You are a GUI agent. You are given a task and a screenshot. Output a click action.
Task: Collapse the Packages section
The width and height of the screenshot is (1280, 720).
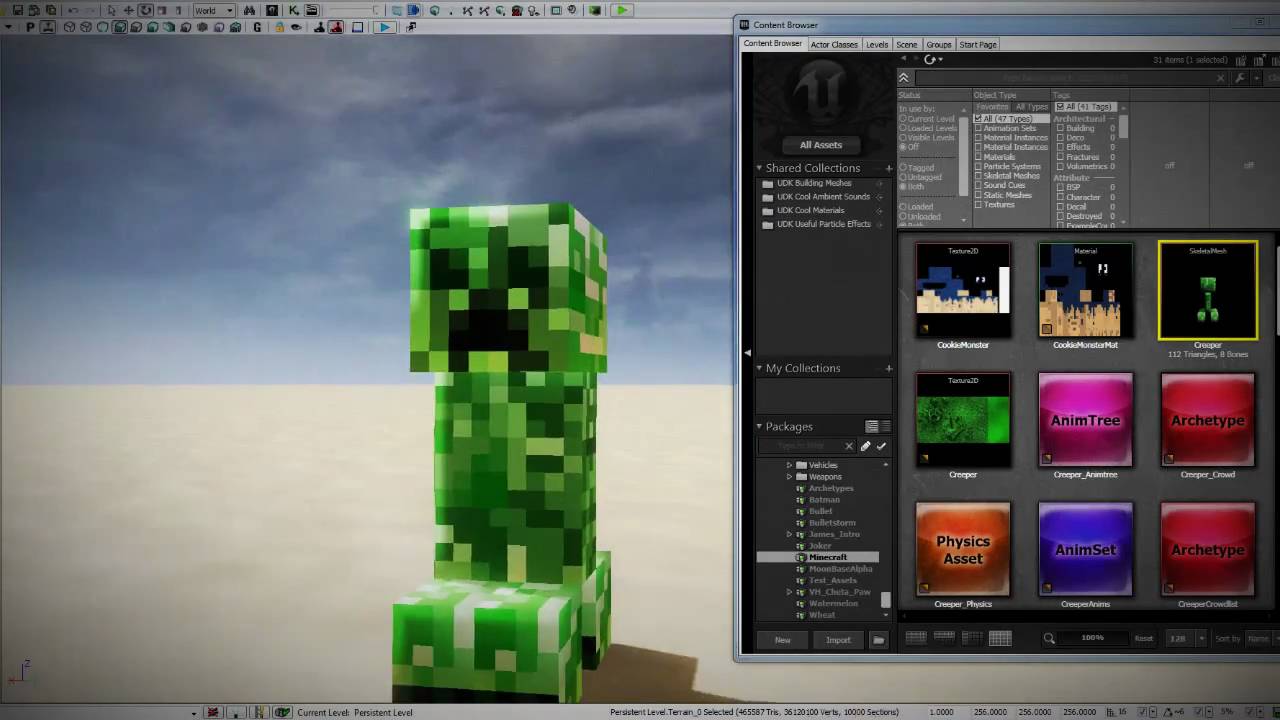759,426
